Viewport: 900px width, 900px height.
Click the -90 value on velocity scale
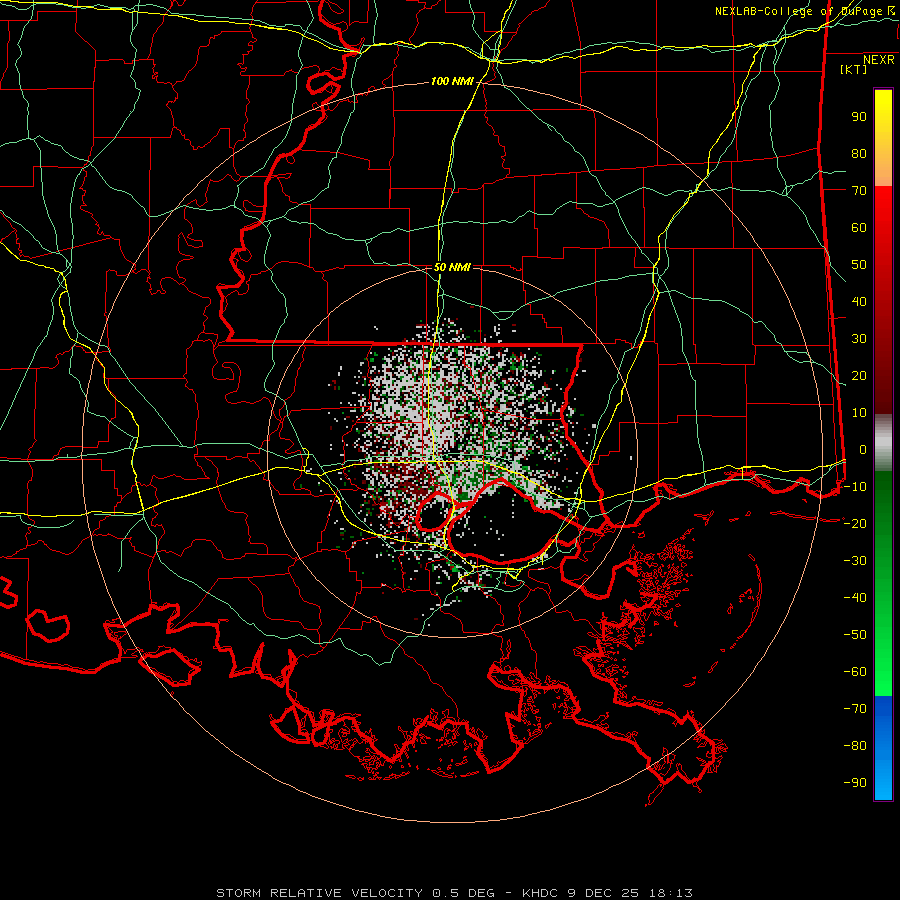tap(855, 783)
